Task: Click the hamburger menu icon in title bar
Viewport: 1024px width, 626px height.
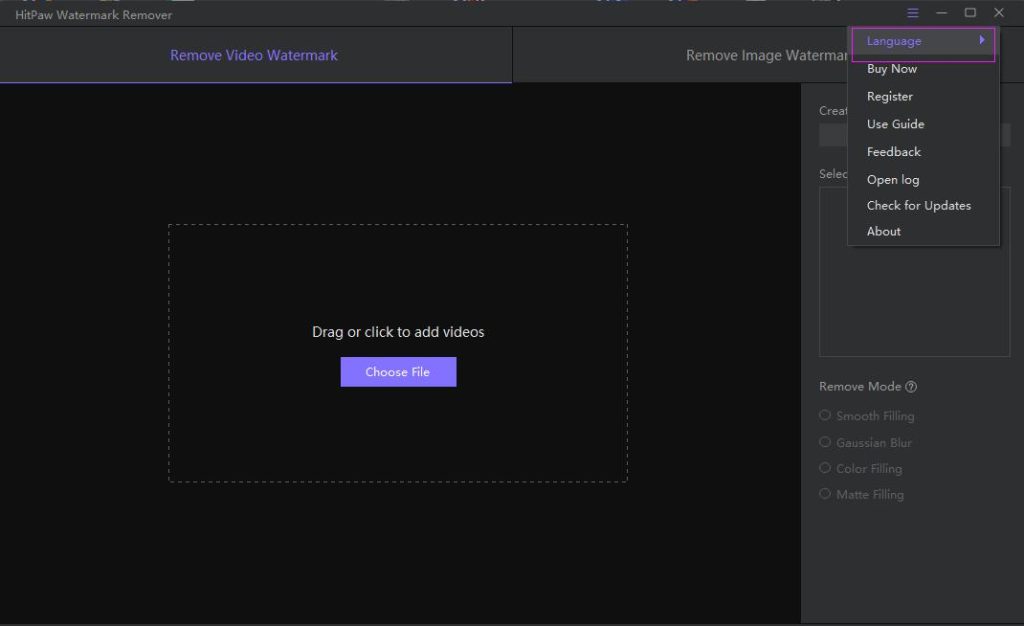Action: pos(913,13)
